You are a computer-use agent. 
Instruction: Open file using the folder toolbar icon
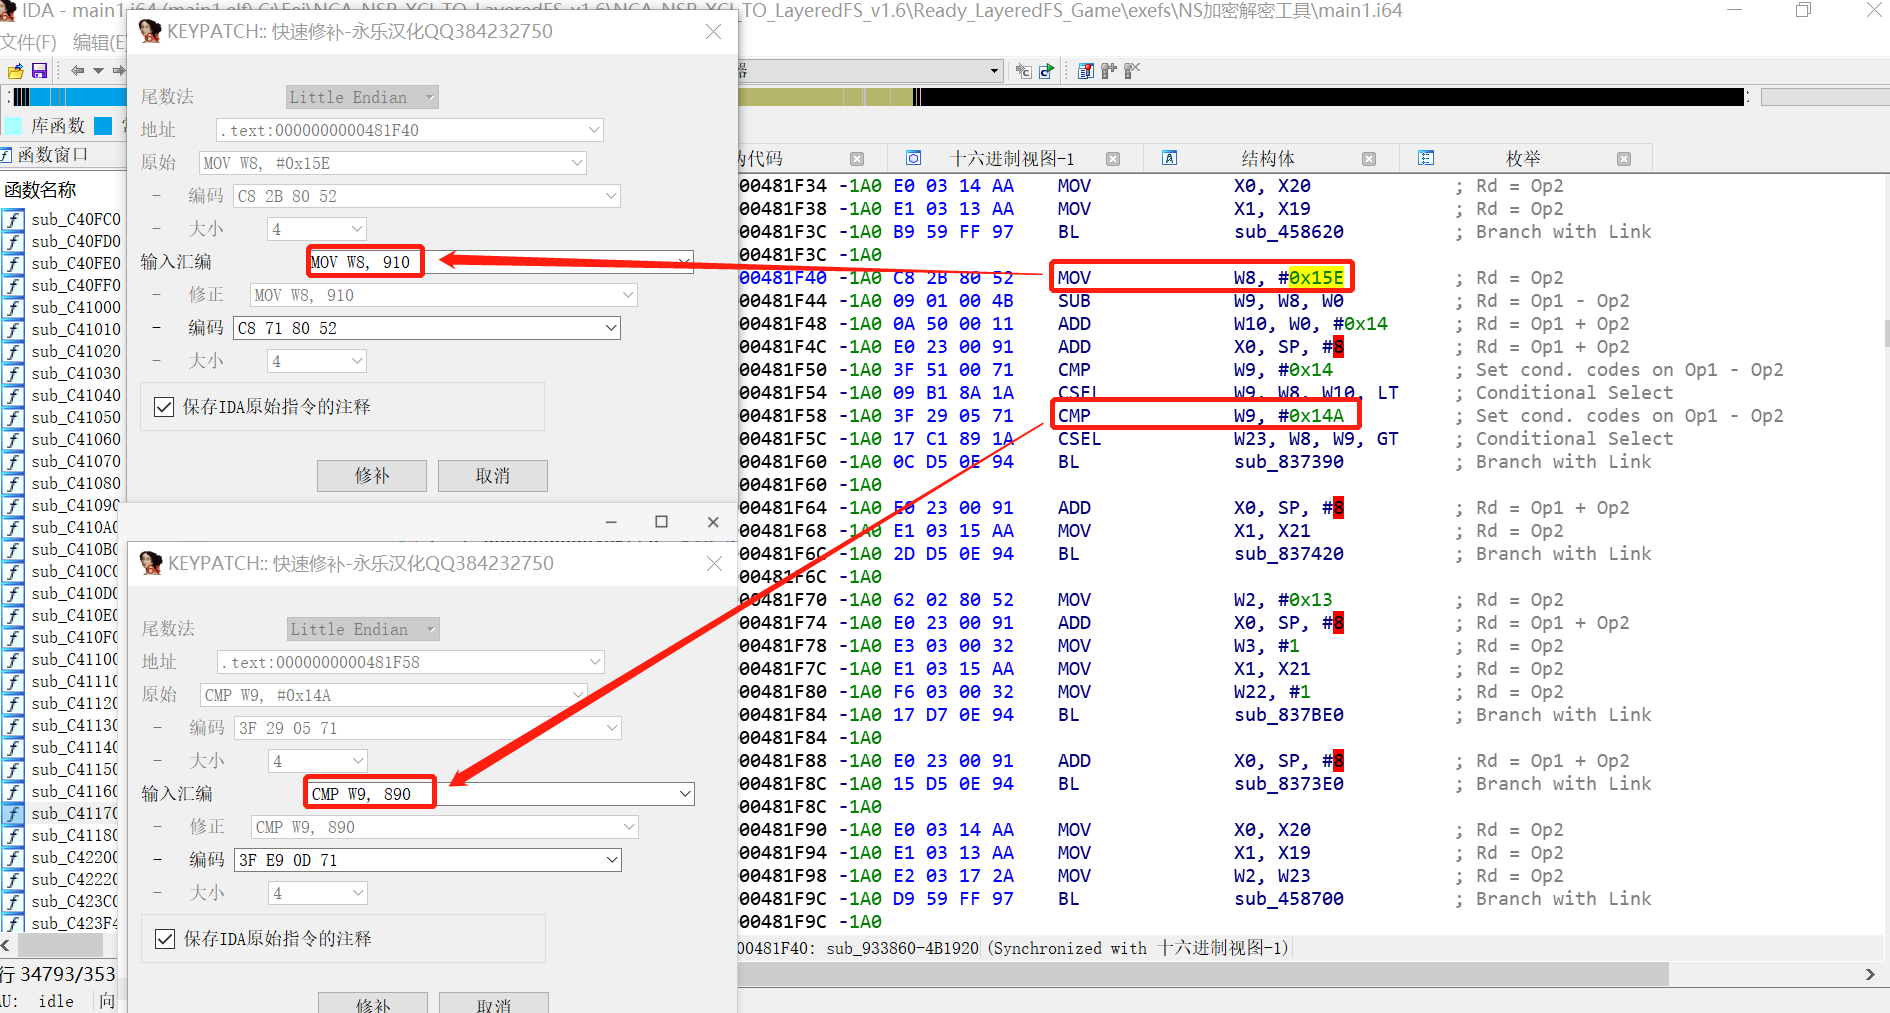point(15,71)
